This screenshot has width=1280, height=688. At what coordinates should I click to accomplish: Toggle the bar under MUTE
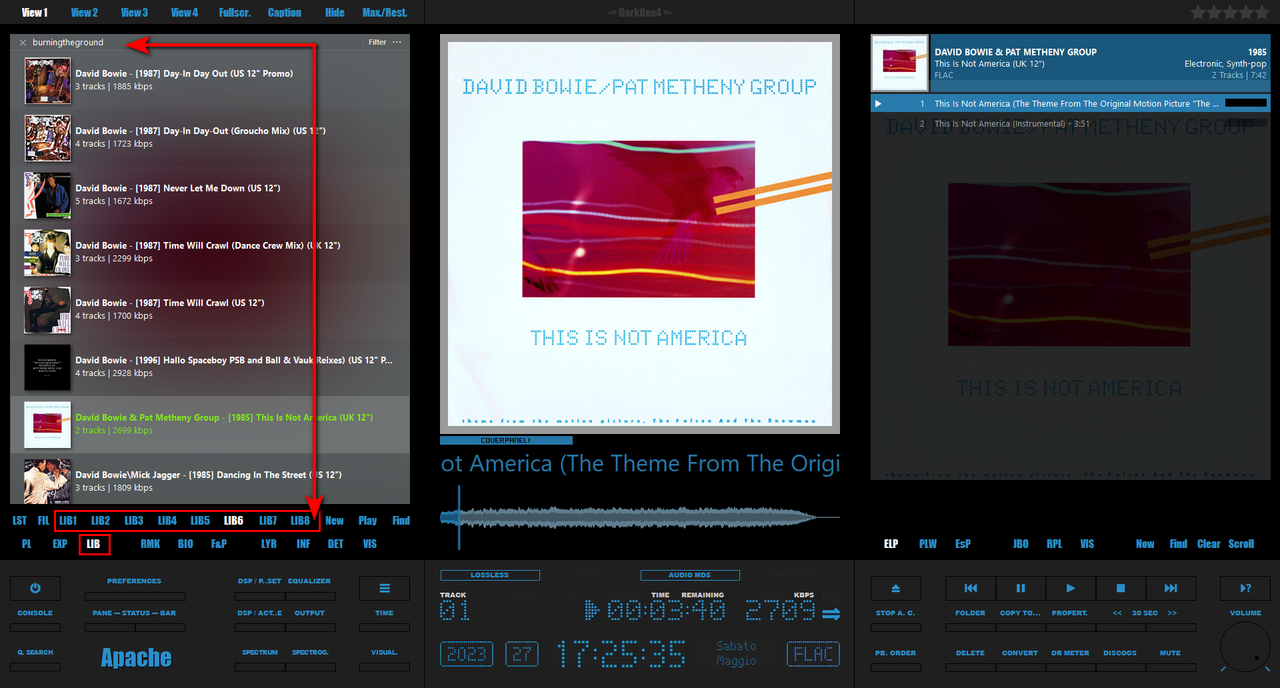coord(1170,667)
